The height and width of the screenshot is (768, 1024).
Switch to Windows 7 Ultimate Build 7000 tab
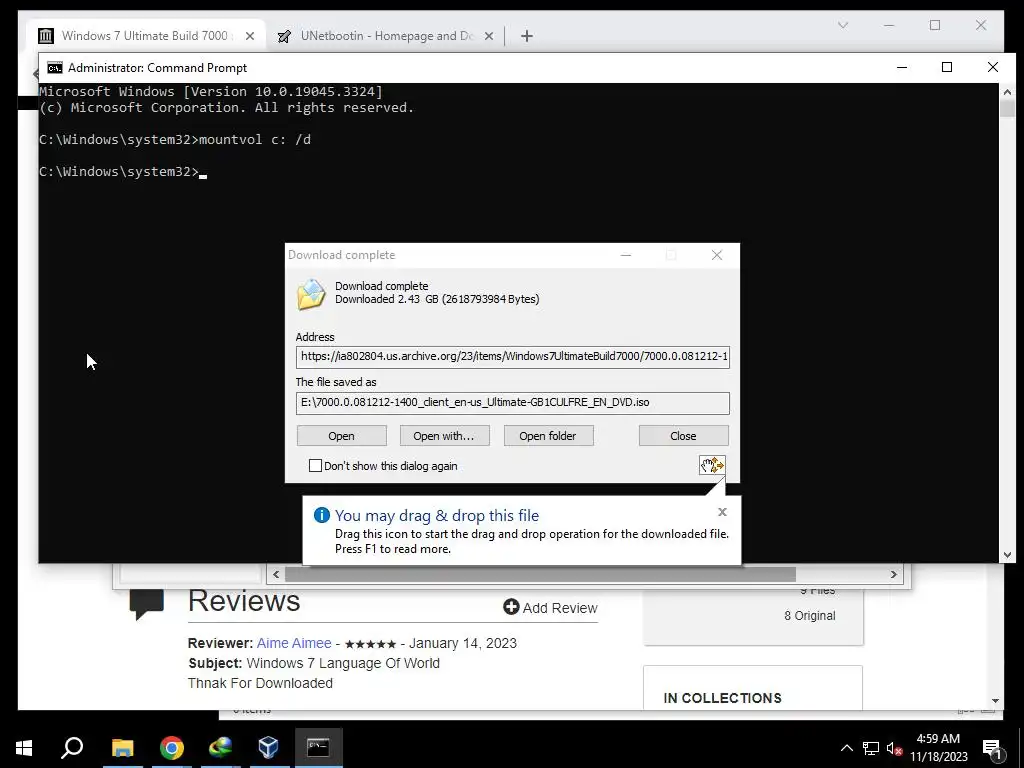(144, 36)
